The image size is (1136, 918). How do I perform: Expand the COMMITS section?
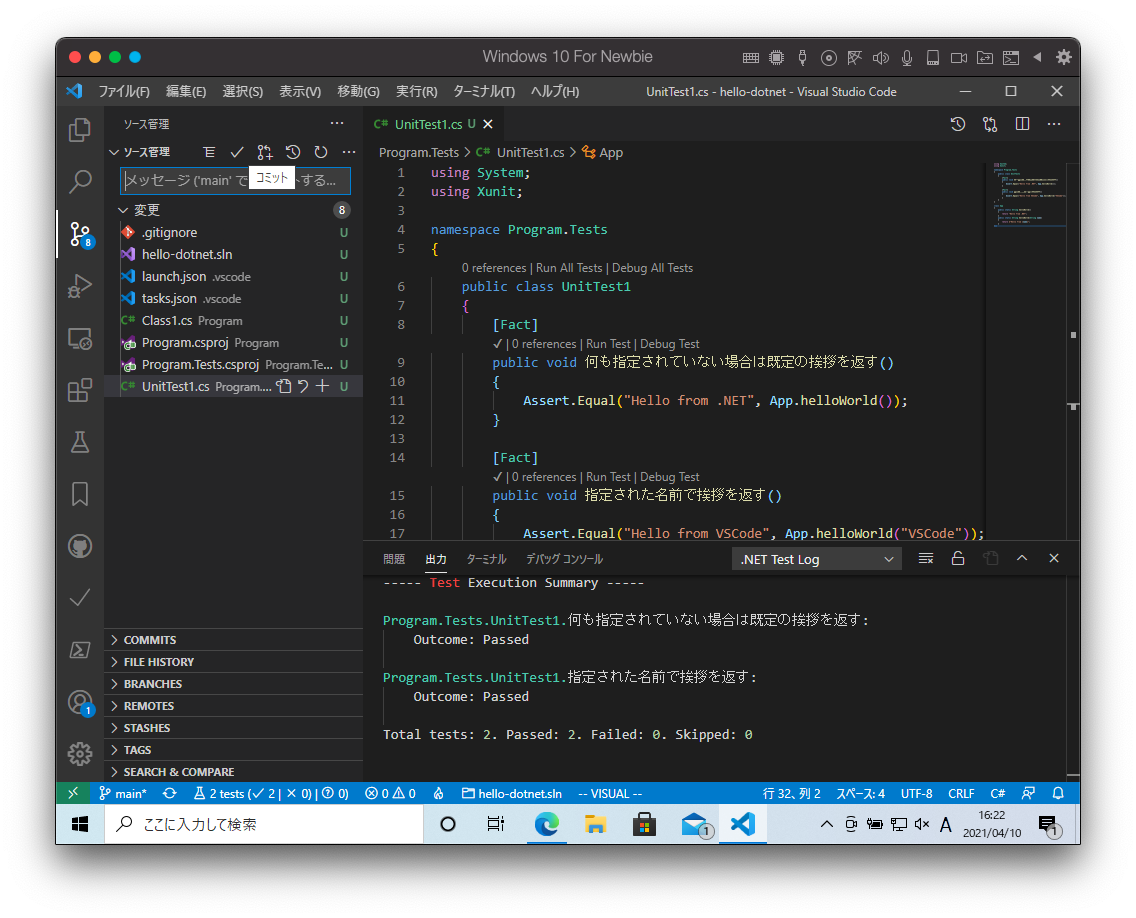150,640
